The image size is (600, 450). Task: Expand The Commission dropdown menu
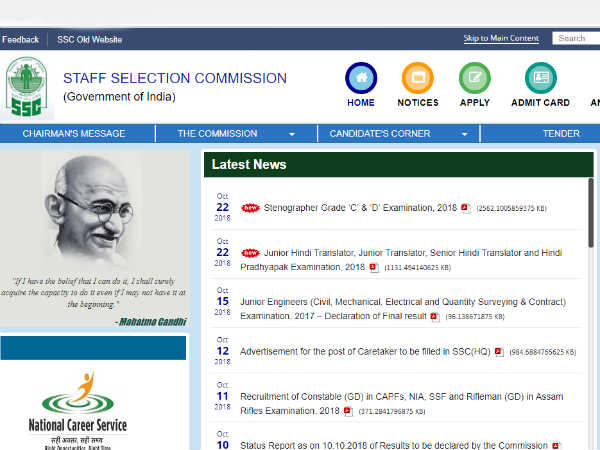point(292,134)
